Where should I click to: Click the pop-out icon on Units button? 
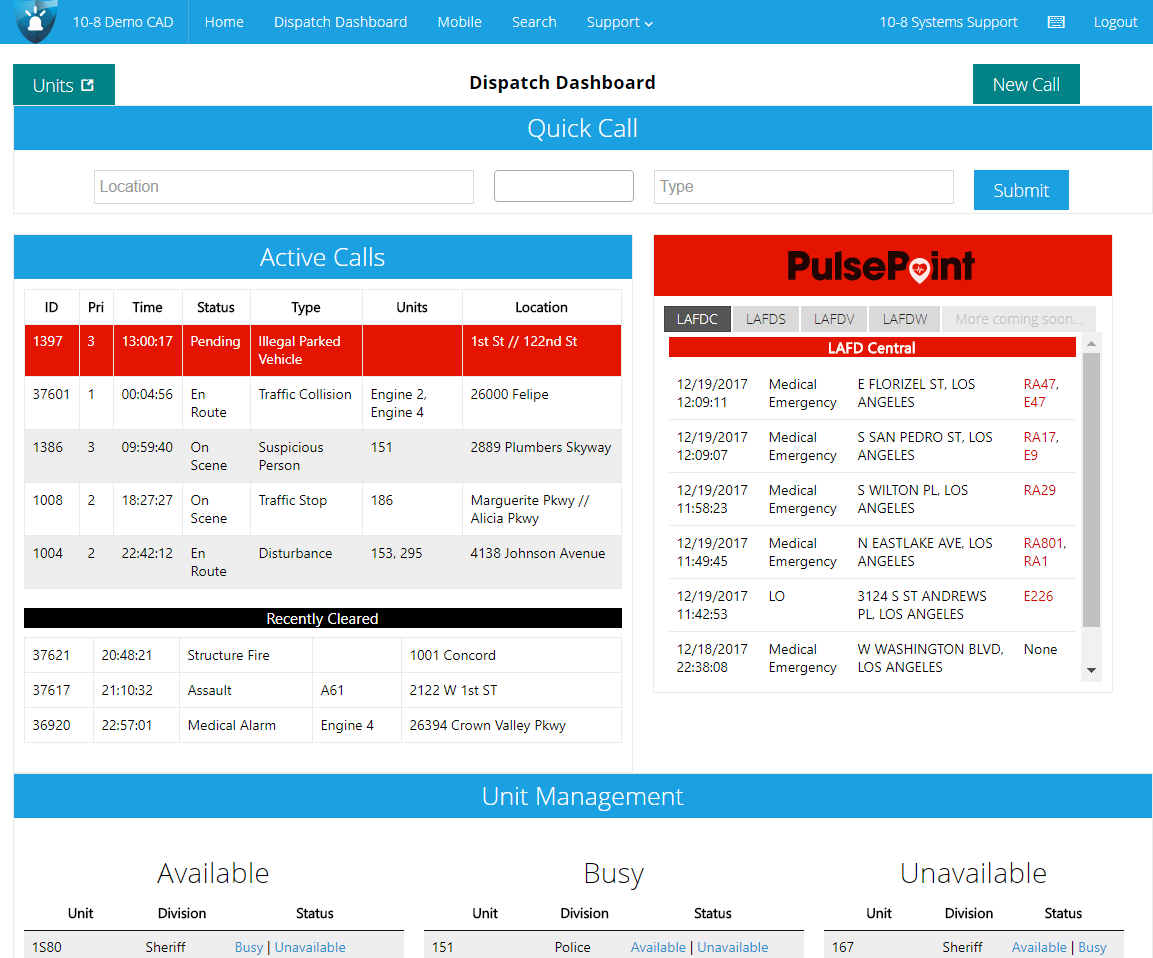click(x=88, y=85)
